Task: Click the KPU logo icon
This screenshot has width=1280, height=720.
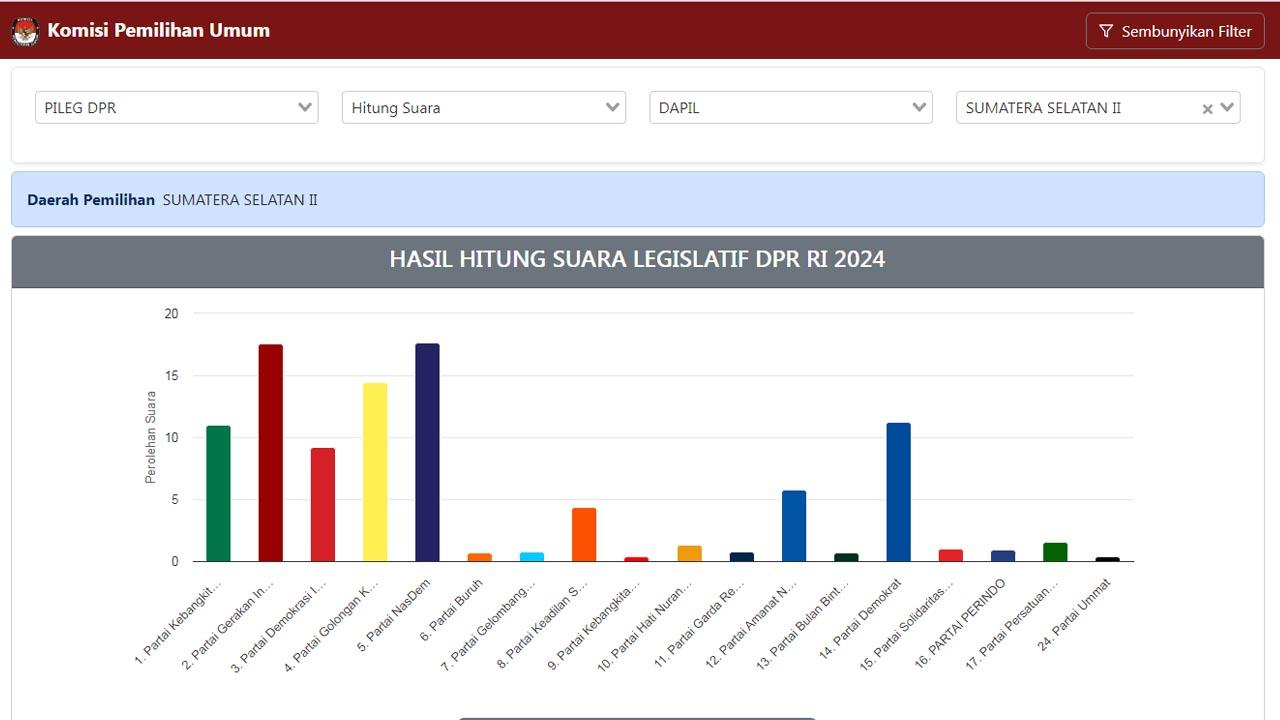Action: 25,31
